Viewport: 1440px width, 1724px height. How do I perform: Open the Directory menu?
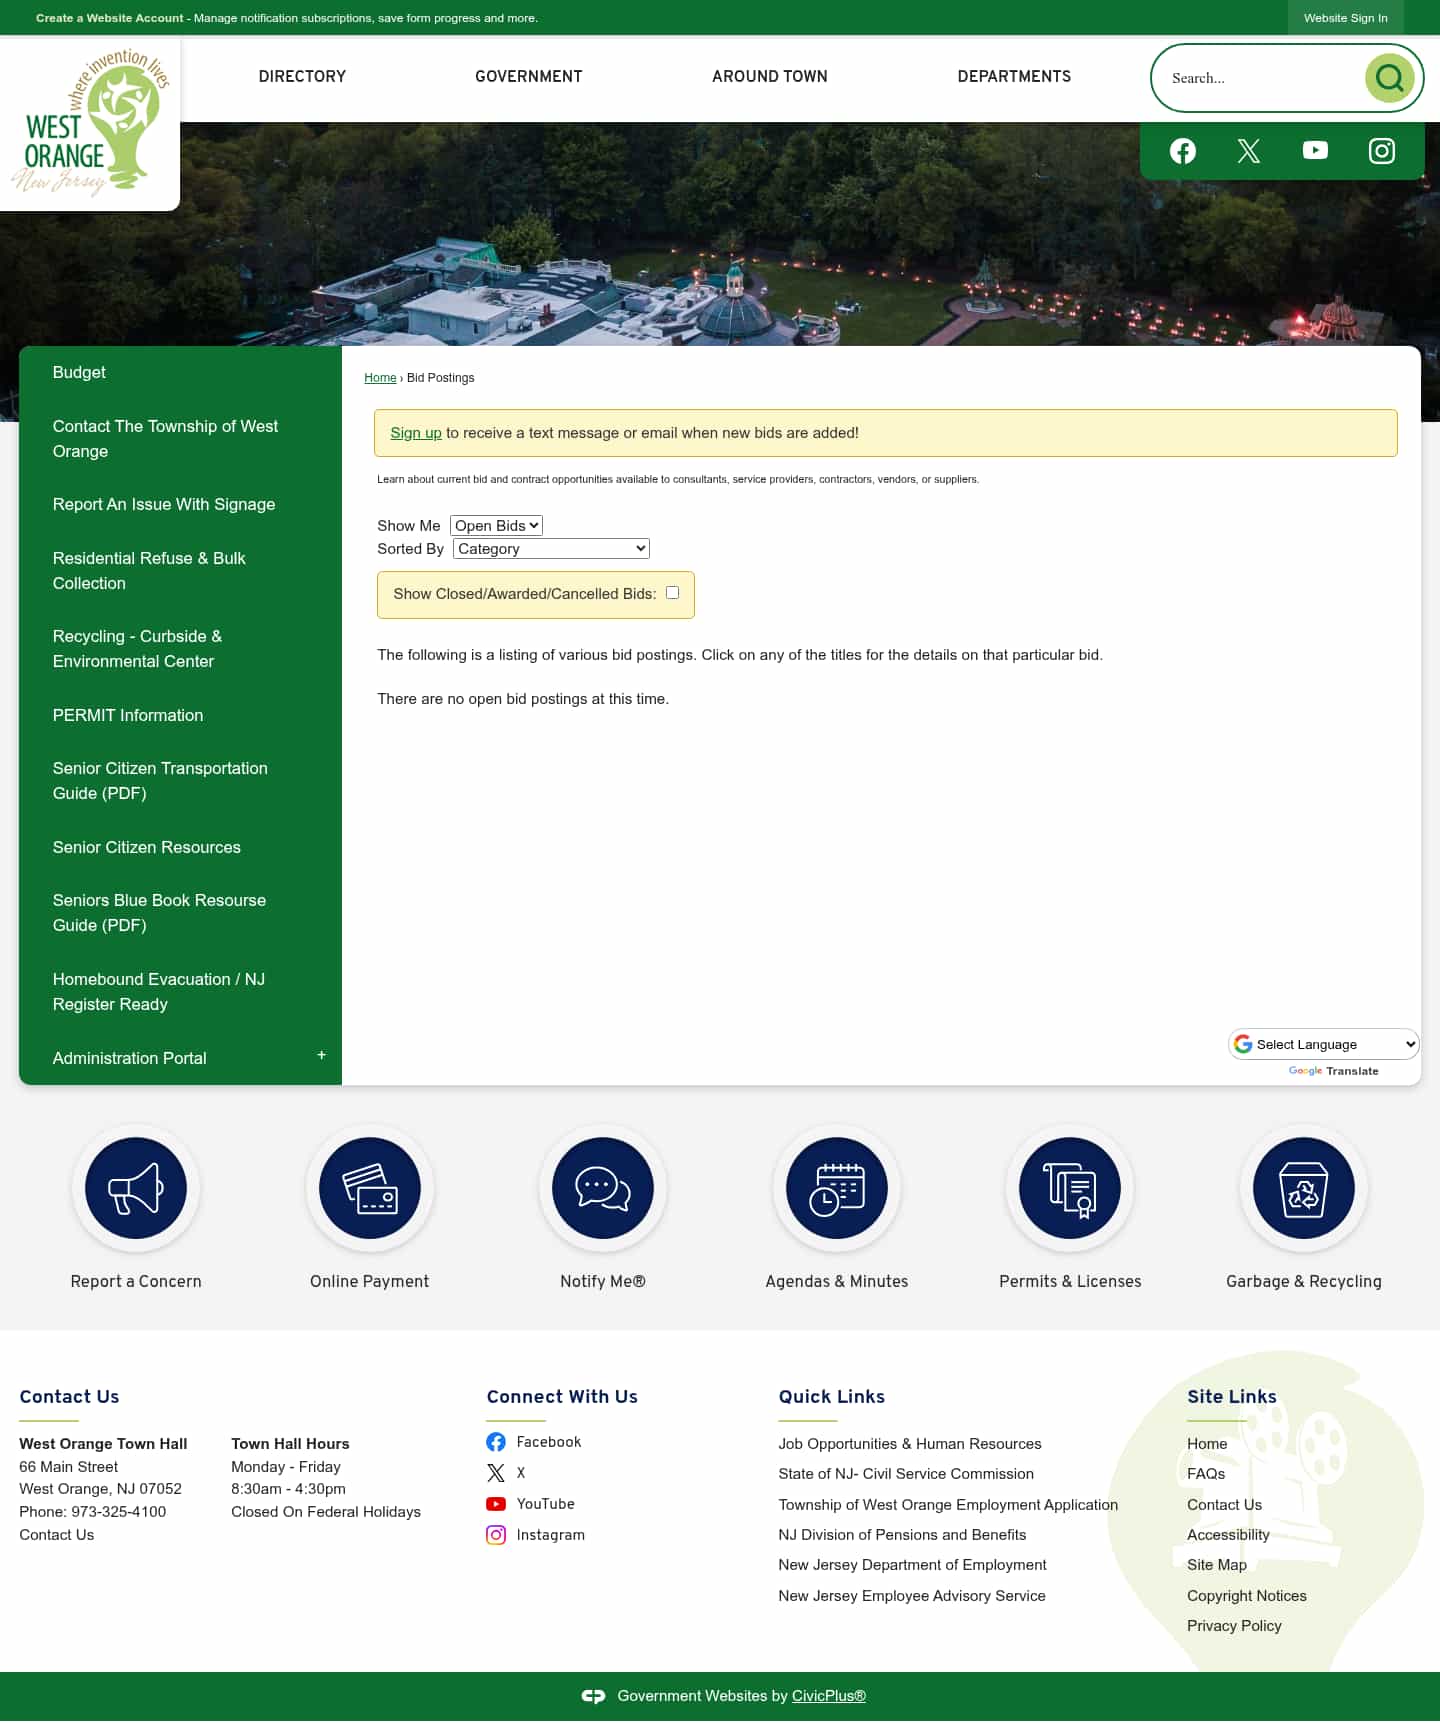(x=302, y=76)
